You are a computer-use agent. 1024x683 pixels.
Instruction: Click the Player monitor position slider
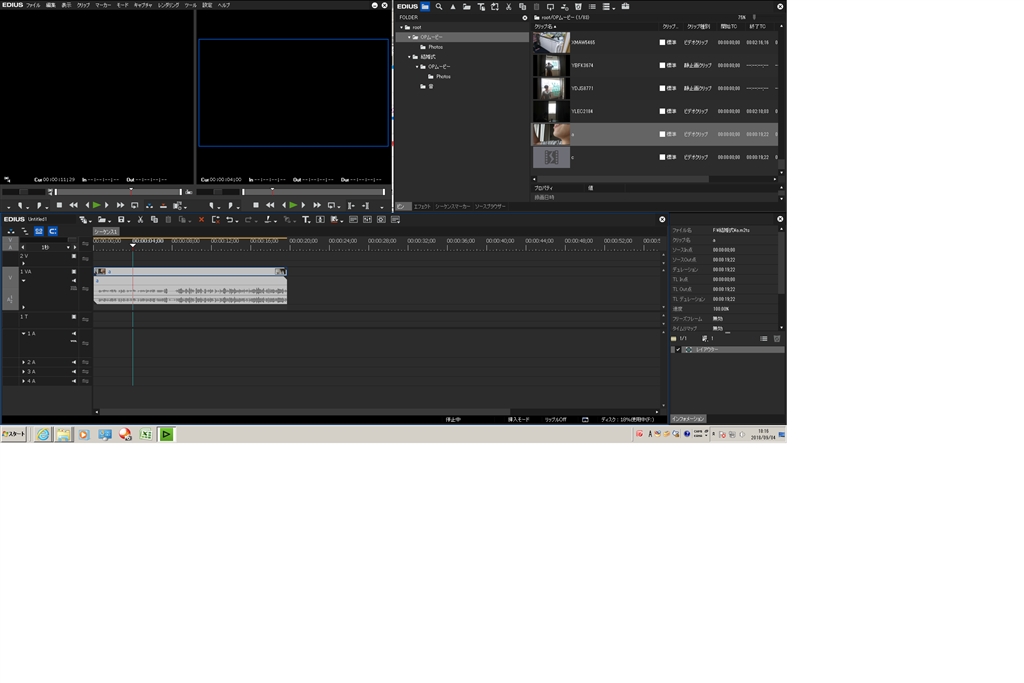(x=118, y=192)
